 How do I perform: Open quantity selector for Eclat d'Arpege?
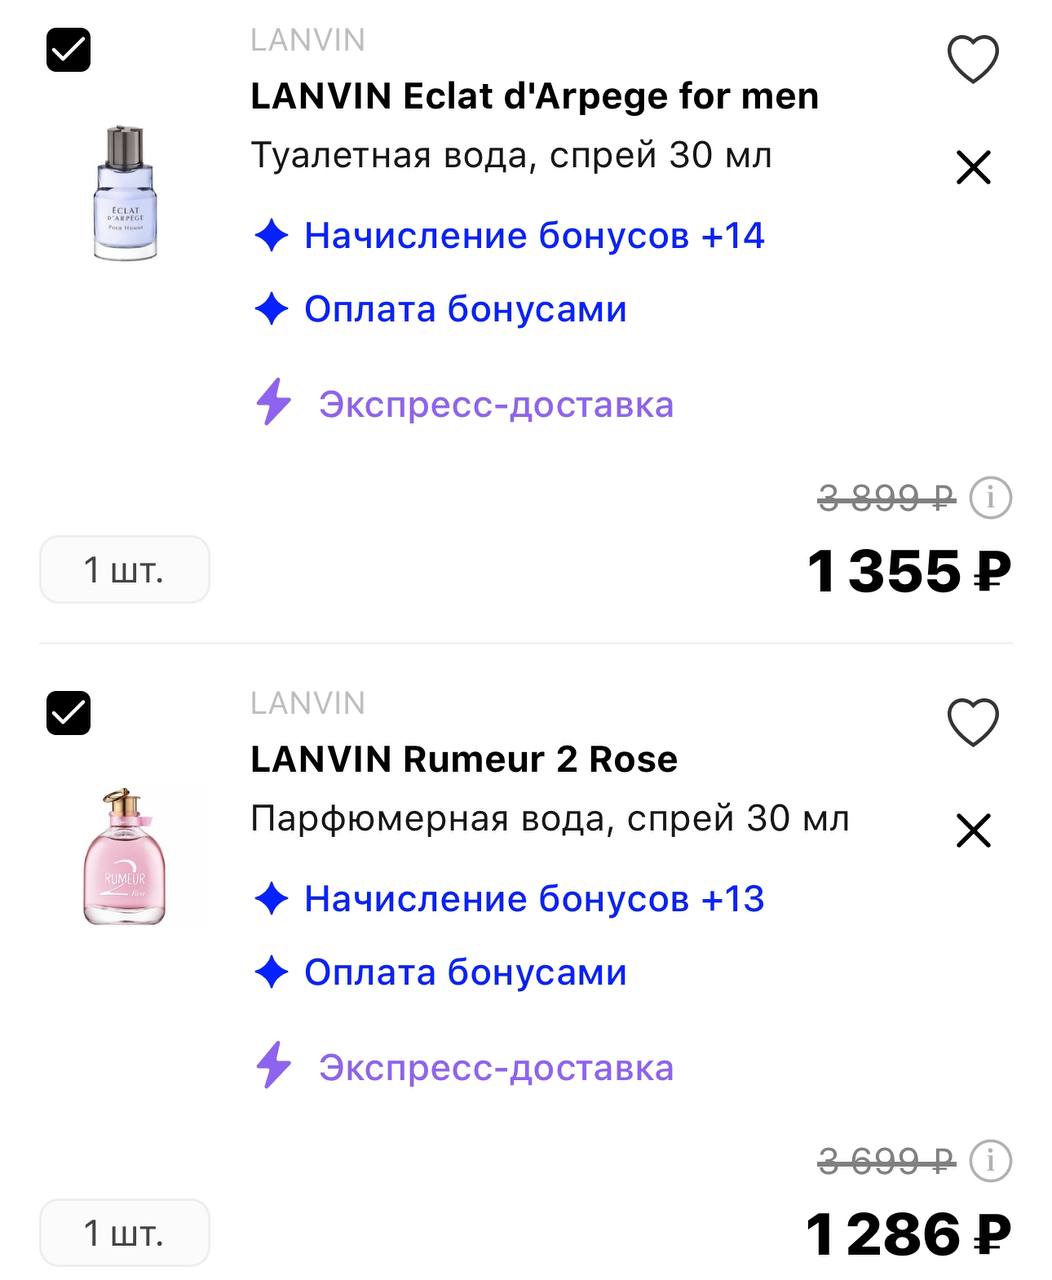coord(124,570)
